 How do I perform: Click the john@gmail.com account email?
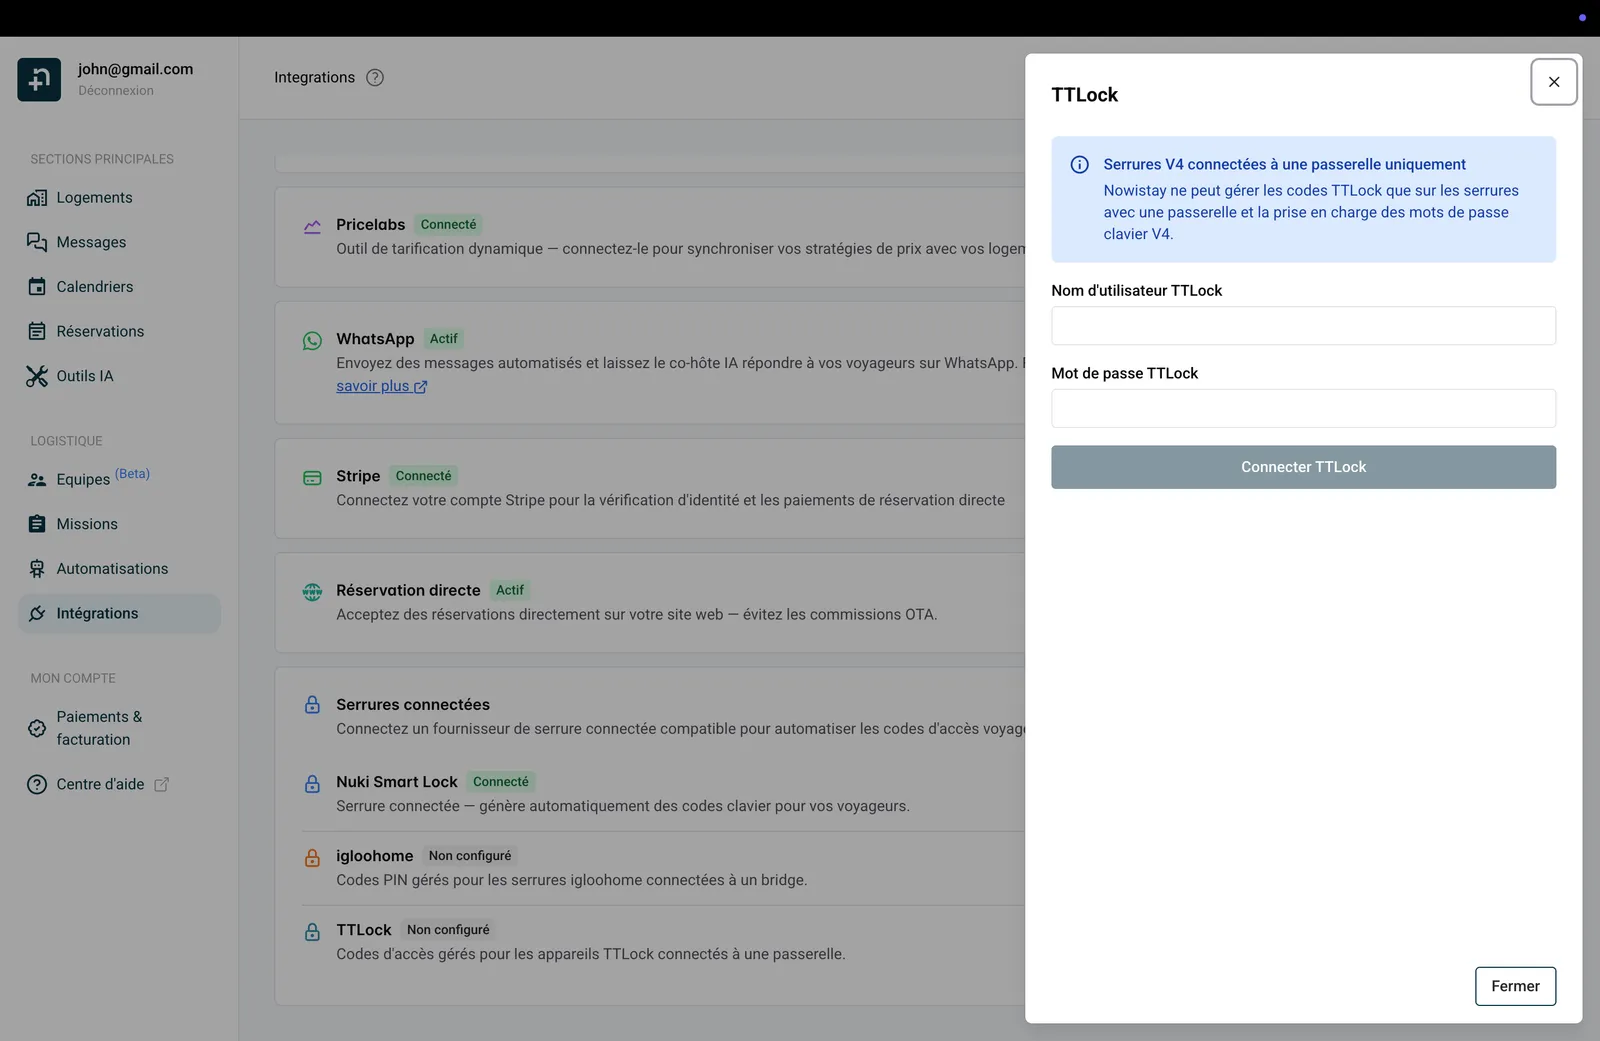pos(135,69)
